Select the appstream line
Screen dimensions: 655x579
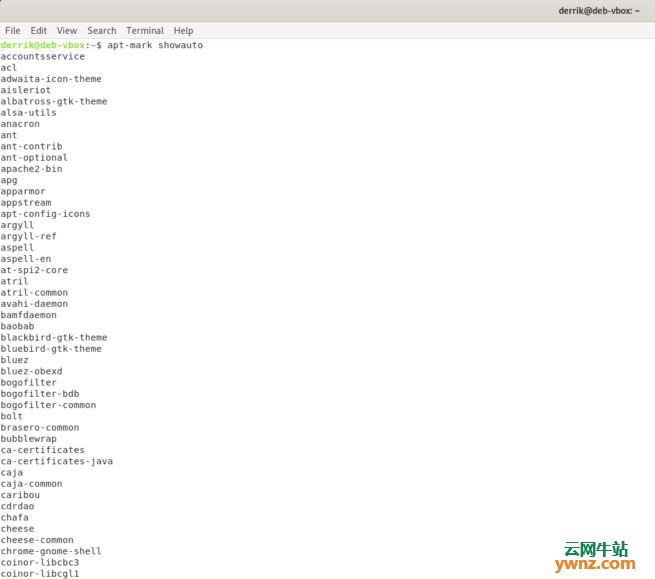point(26,203)
